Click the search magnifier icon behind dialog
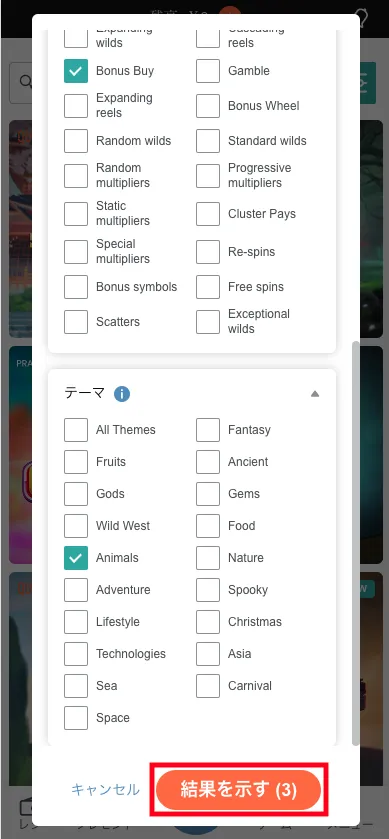 (26, 81)
